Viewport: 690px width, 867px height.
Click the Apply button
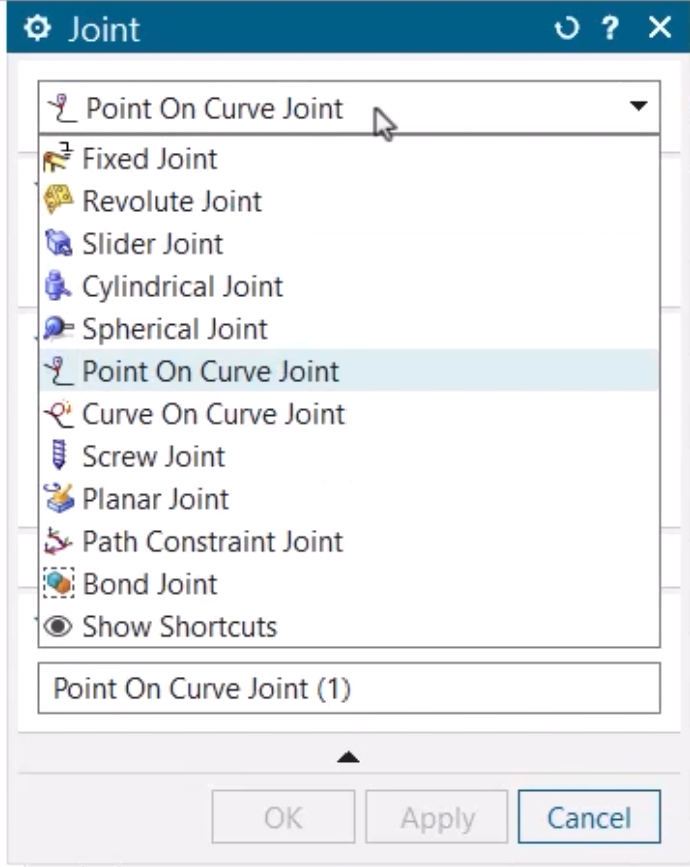click(437, 819)
